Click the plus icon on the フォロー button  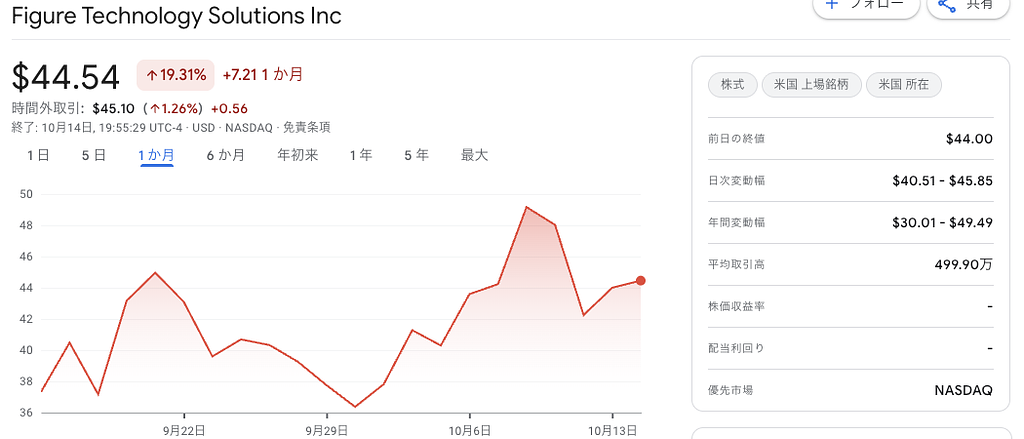coord(831,5)
